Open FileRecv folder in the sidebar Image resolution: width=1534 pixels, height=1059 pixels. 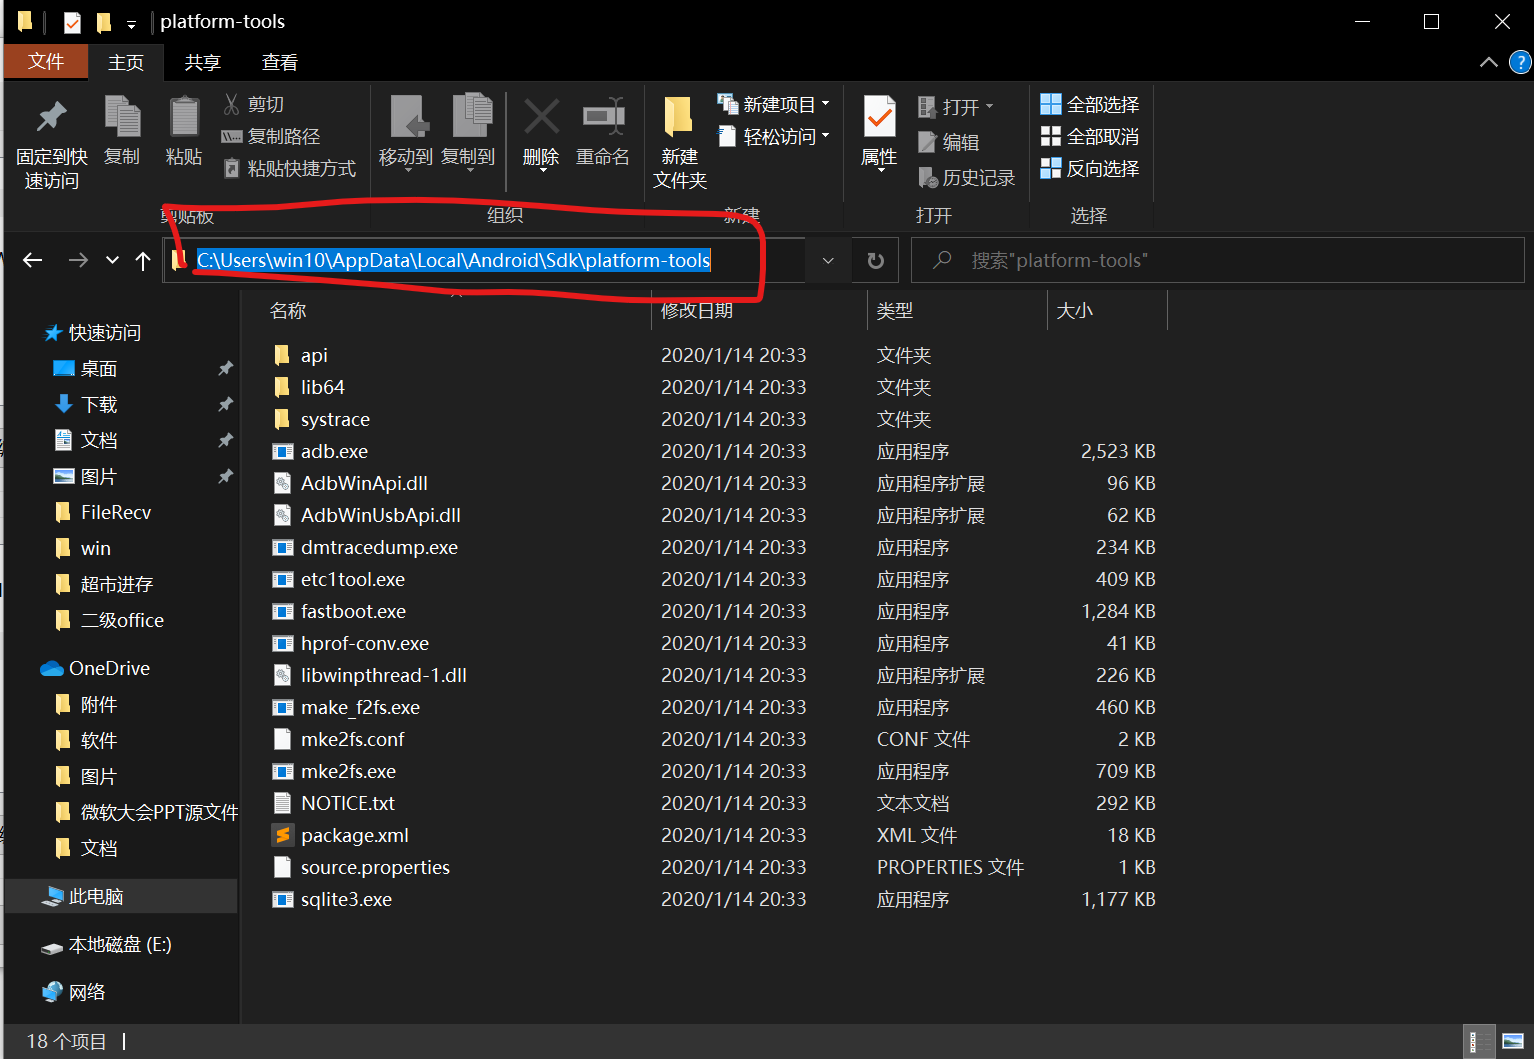click(x=103, y=512)
